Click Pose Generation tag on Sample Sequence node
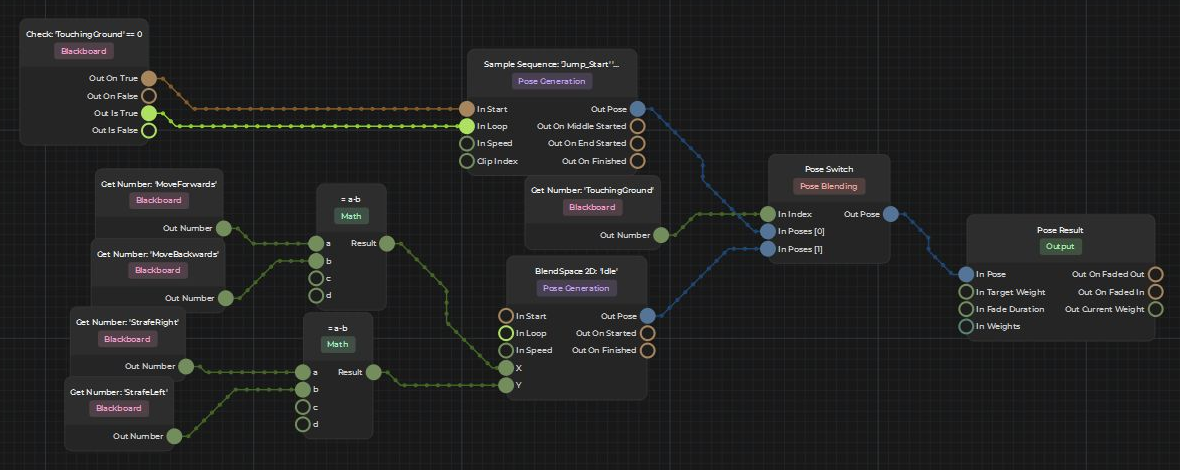Screen dimensions: 1180x470 tap(552, 81)
